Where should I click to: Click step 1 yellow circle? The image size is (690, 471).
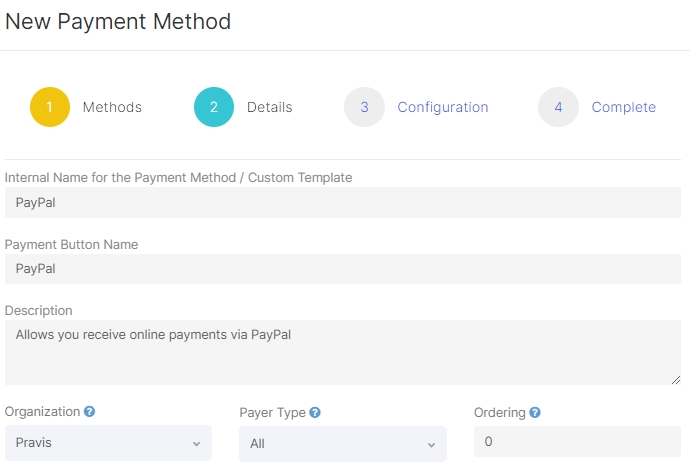pyautogui.click(x=50, y=107)
